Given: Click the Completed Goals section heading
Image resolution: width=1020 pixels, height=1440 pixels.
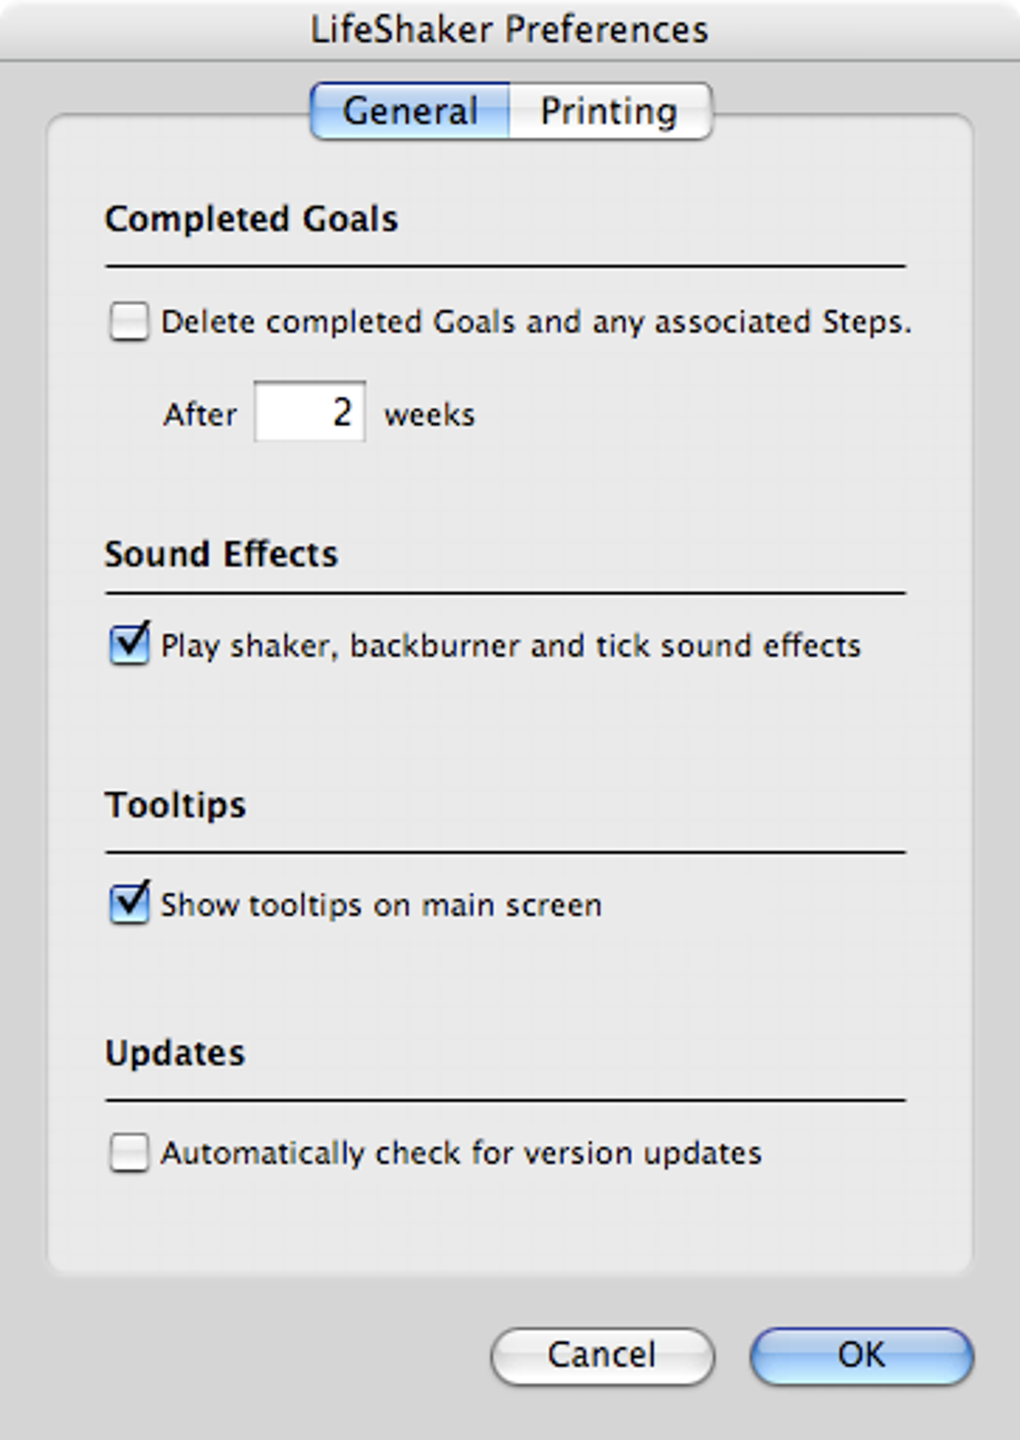Looking at the screenshot, I should [251, 219].
